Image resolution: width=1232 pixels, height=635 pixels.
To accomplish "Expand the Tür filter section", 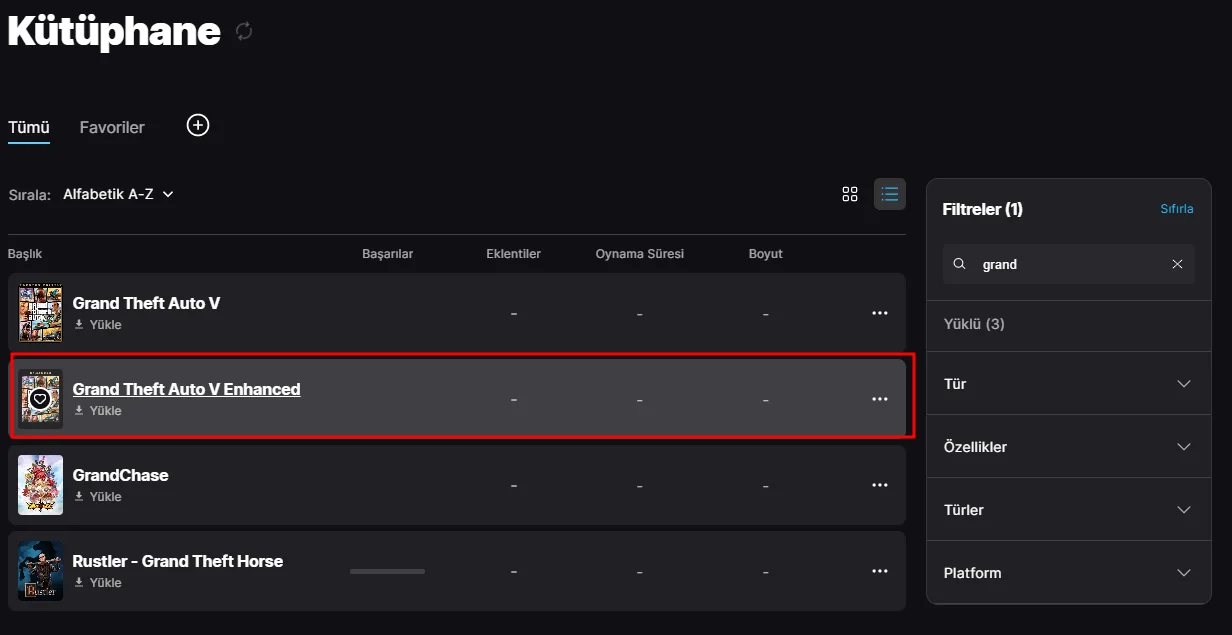I will [x=1069, y=384].
